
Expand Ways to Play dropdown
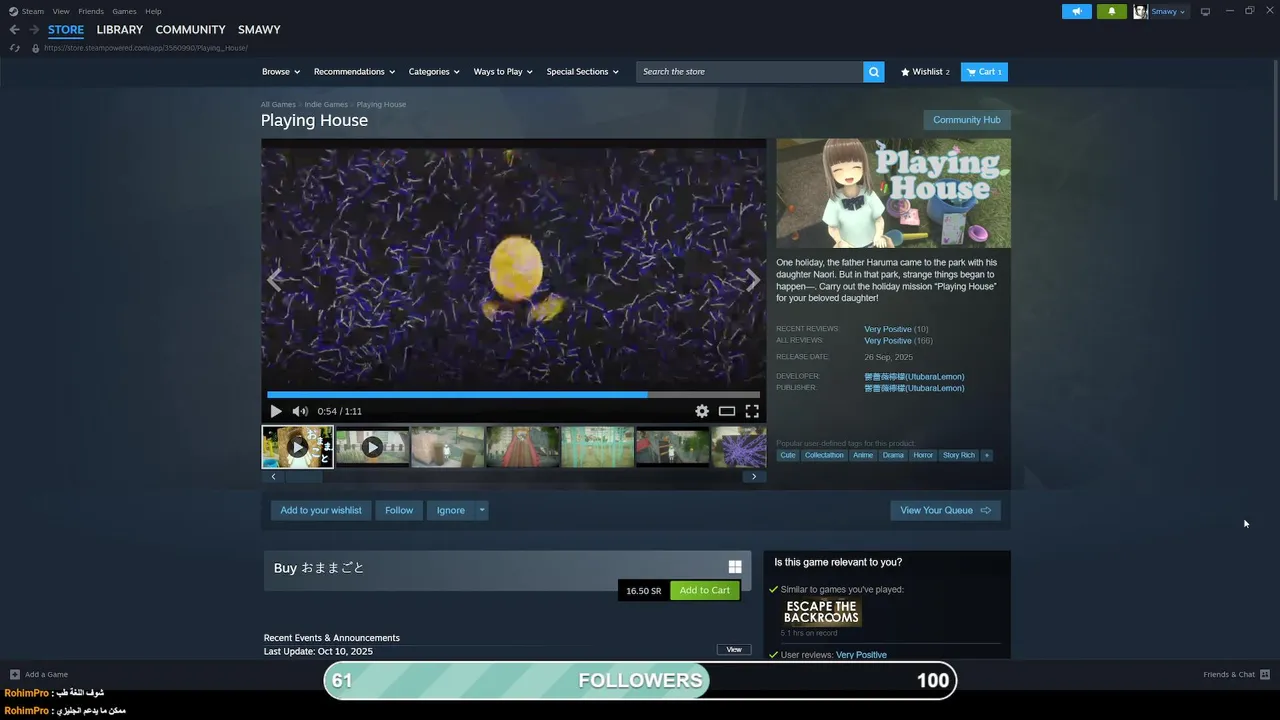pos(503,72)
